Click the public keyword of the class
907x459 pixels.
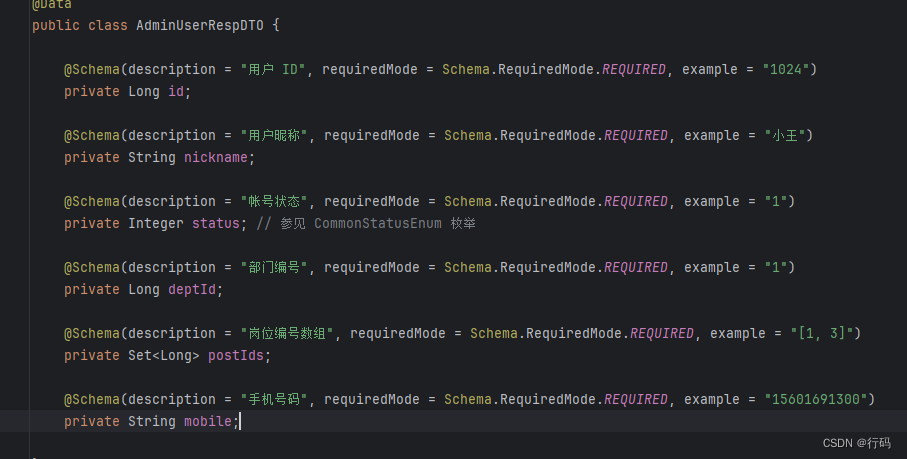pos(56,25)
